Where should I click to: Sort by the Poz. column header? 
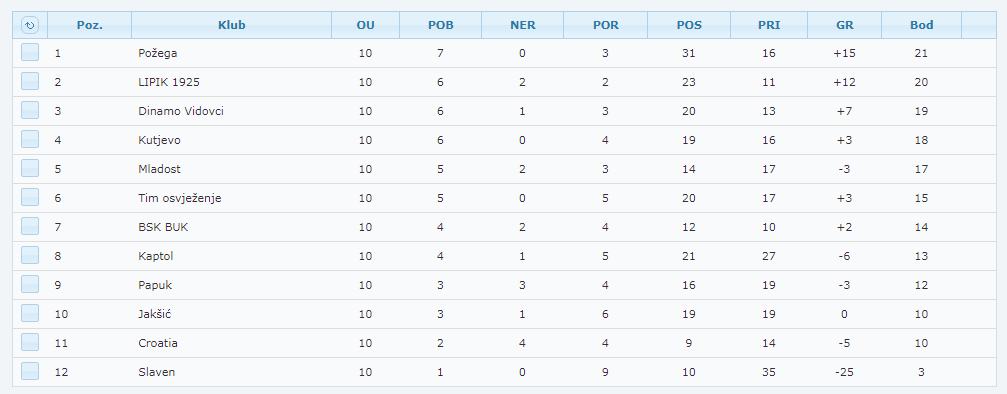tap(89, 25)
